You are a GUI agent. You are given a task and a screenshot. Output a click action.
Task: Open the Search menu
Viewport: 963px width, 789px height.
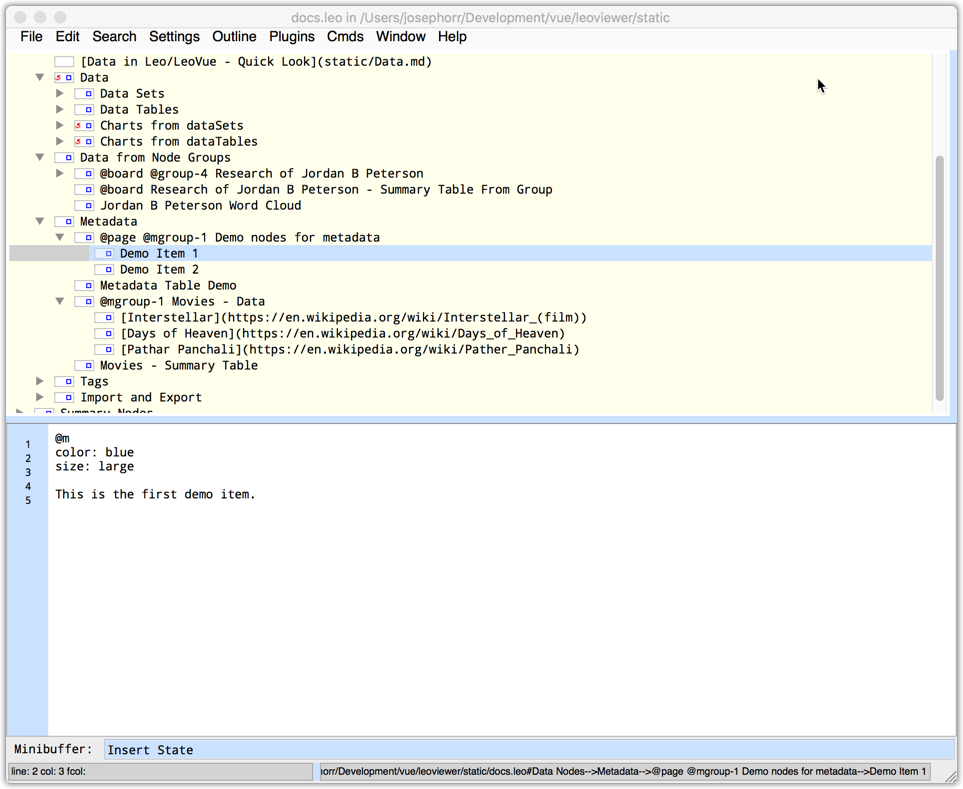click(114, 37)
